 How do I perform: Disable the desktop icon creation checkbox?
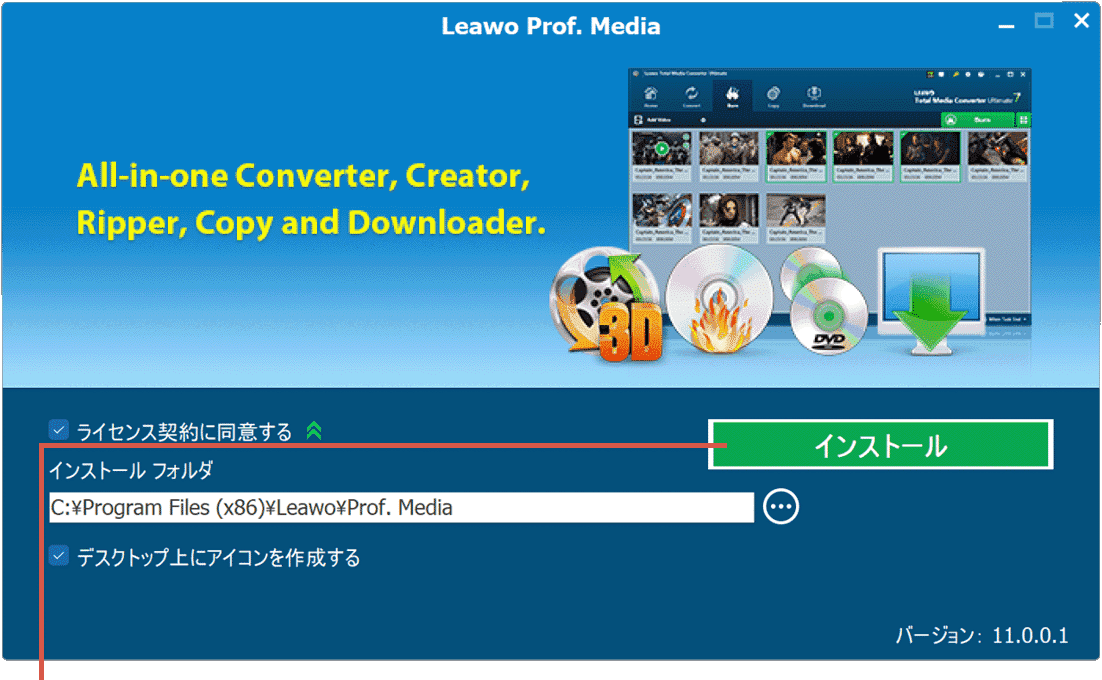(57, 558)
